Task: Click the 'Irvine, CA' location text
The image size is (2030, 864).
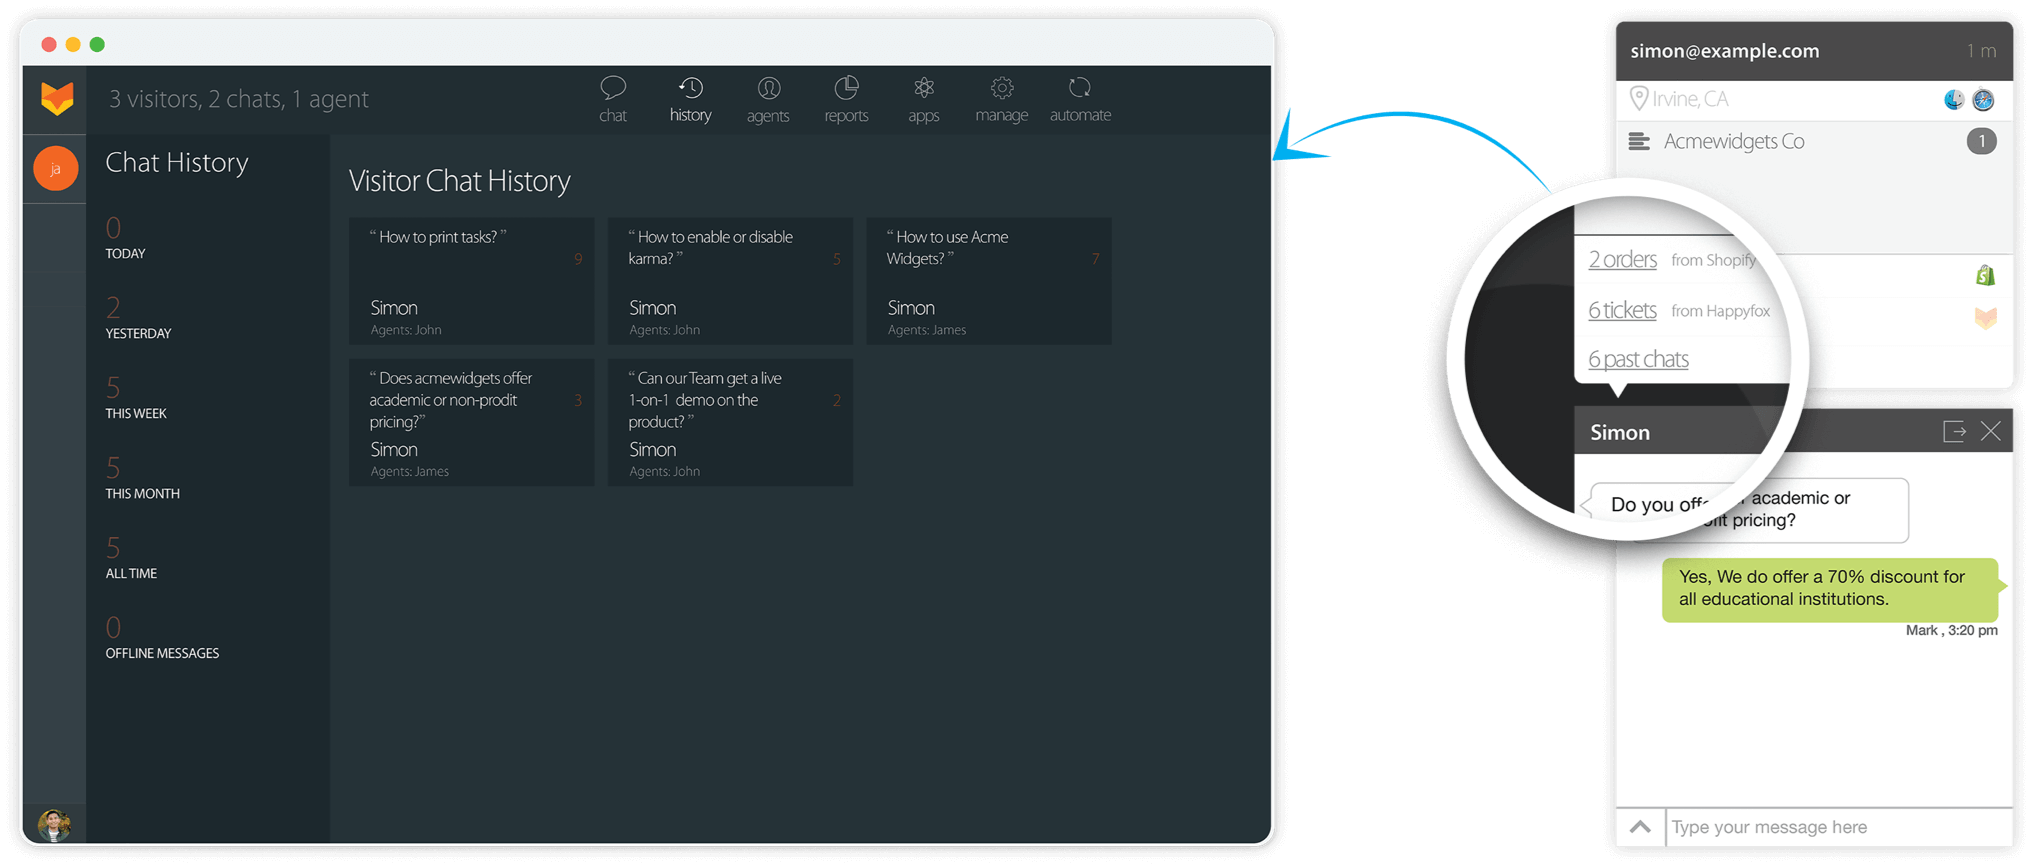Action: (x=1690, y=99)
